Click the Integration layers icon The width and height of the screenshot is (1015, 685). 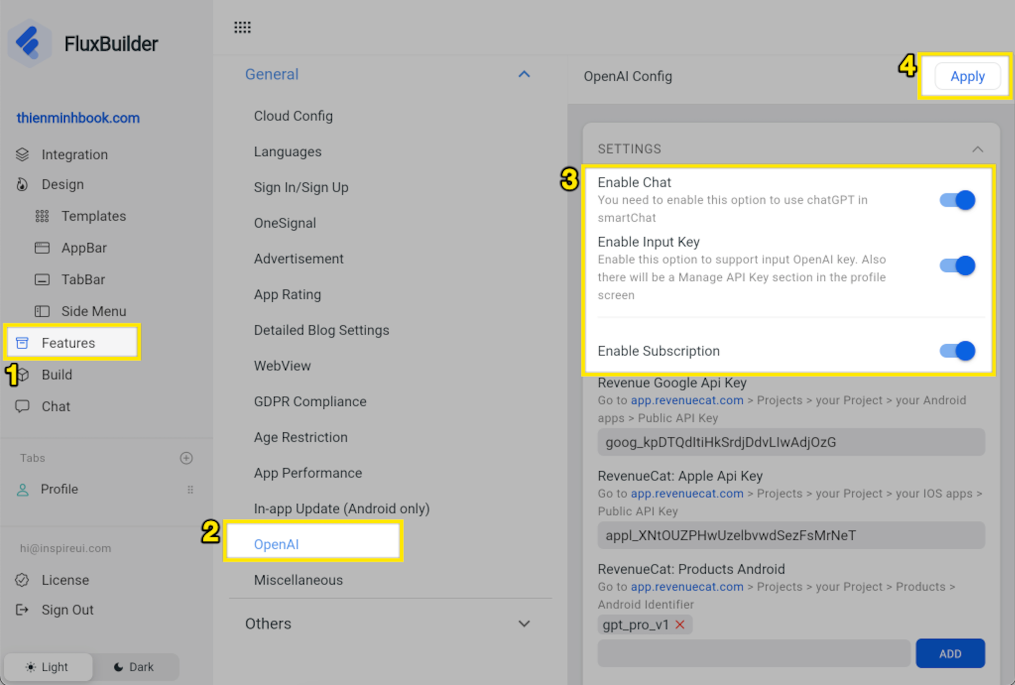[22, 155]
